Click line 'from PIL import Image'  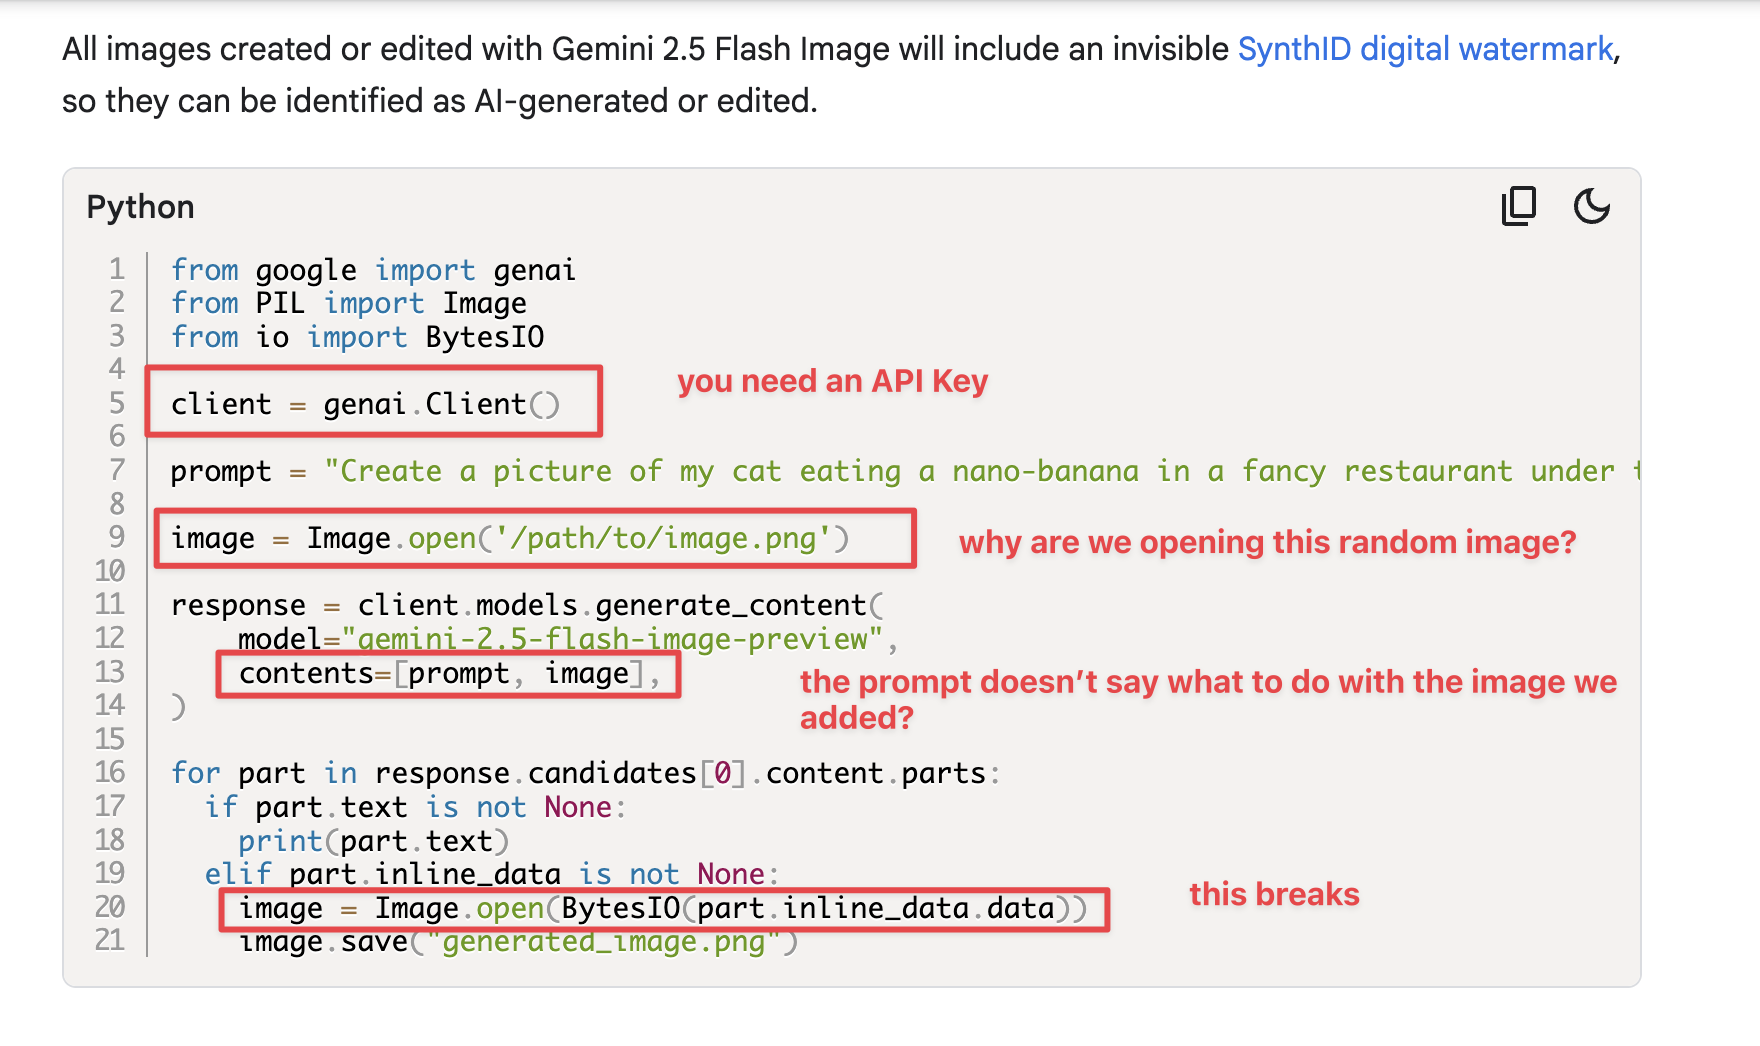coord(348,303)
